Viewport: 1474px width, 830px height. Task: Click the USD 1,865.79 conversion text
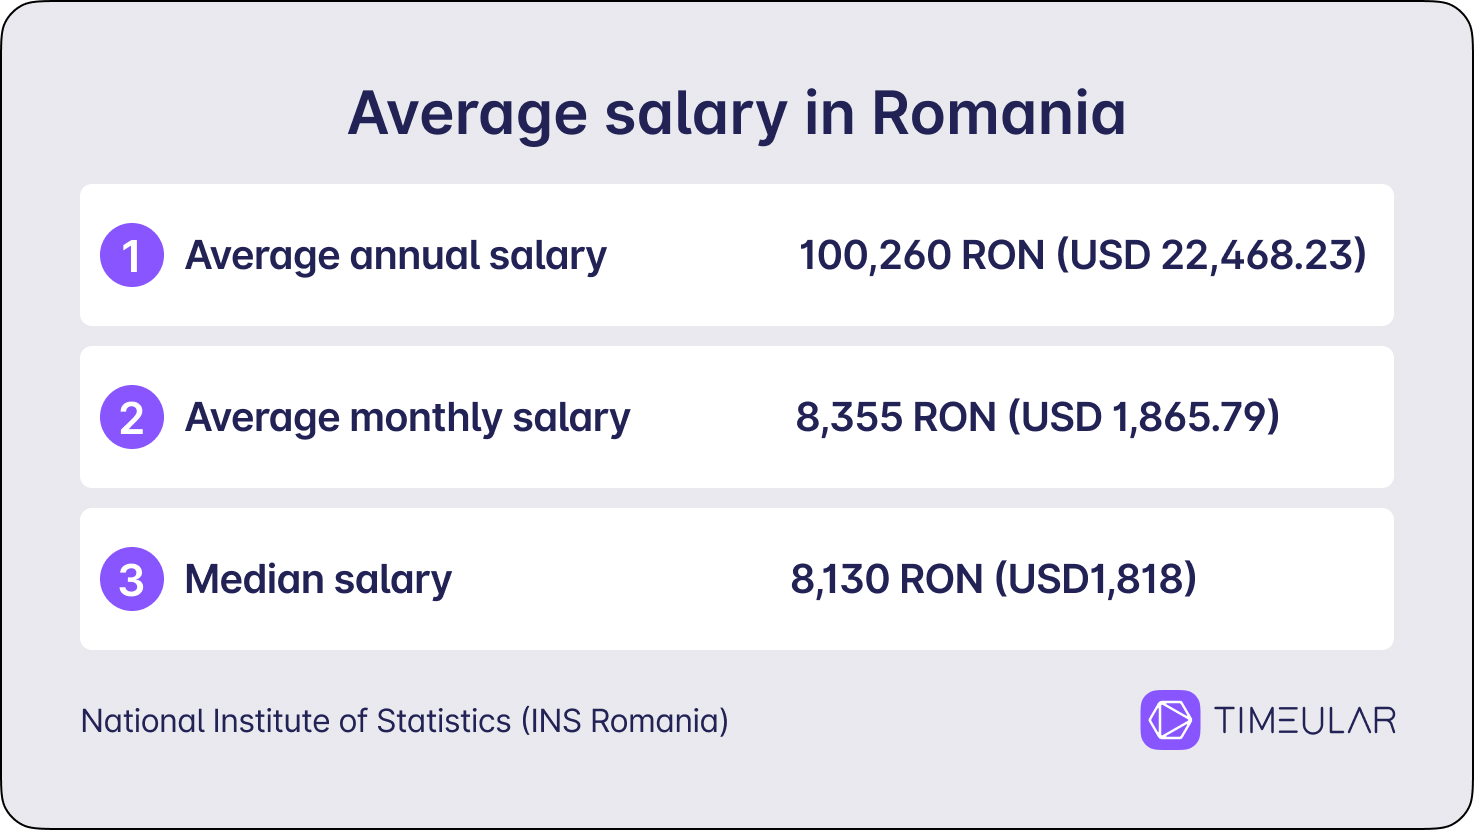(1144, 418)
